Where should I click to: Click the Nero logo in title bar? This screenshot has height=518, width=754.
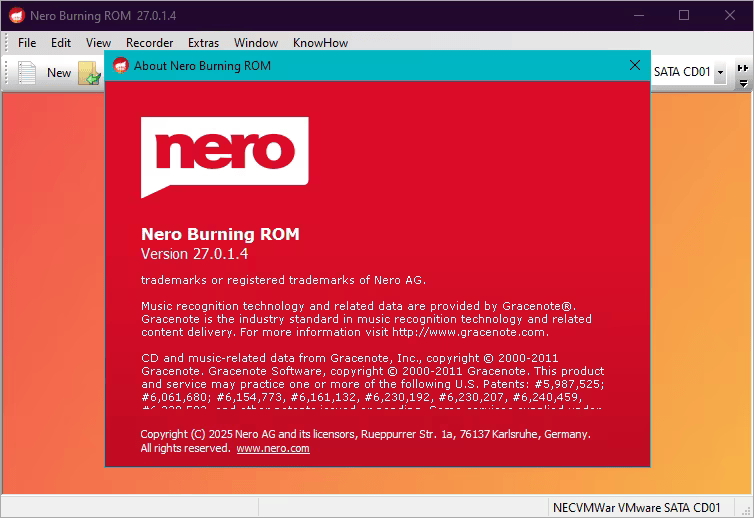click(x=16, y=15)
